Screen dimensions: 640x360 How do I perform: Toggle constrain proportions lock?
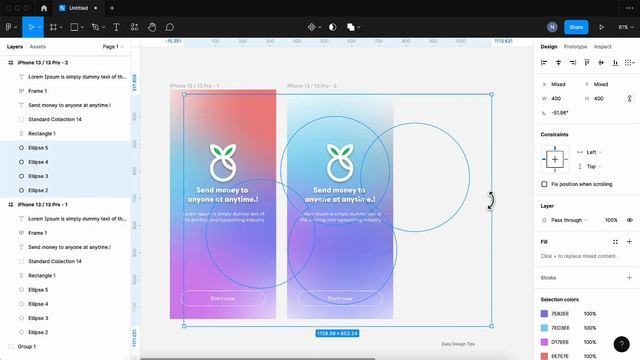click(629, 99)
